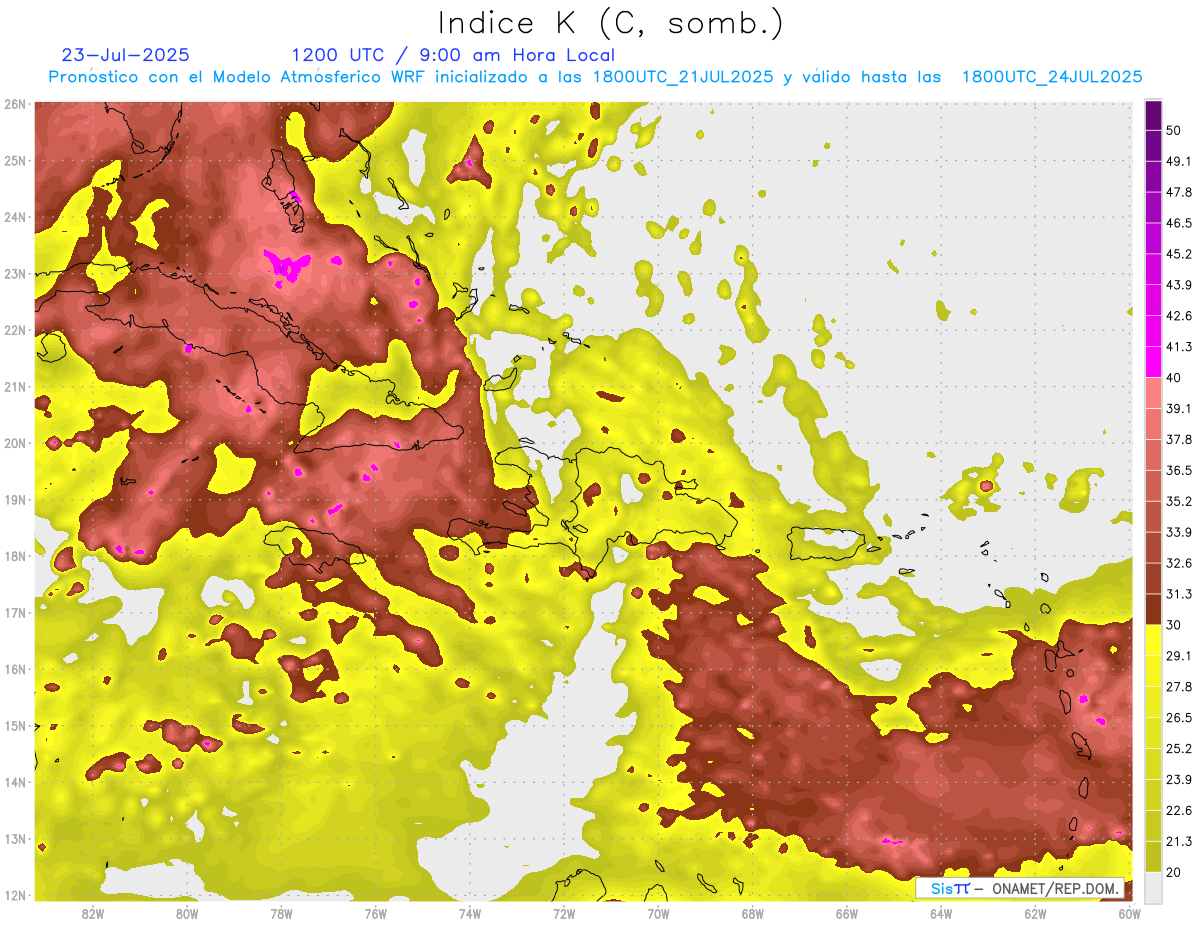
Task: Click the color bar value '25.2'
Action: tap(1178, 749)
